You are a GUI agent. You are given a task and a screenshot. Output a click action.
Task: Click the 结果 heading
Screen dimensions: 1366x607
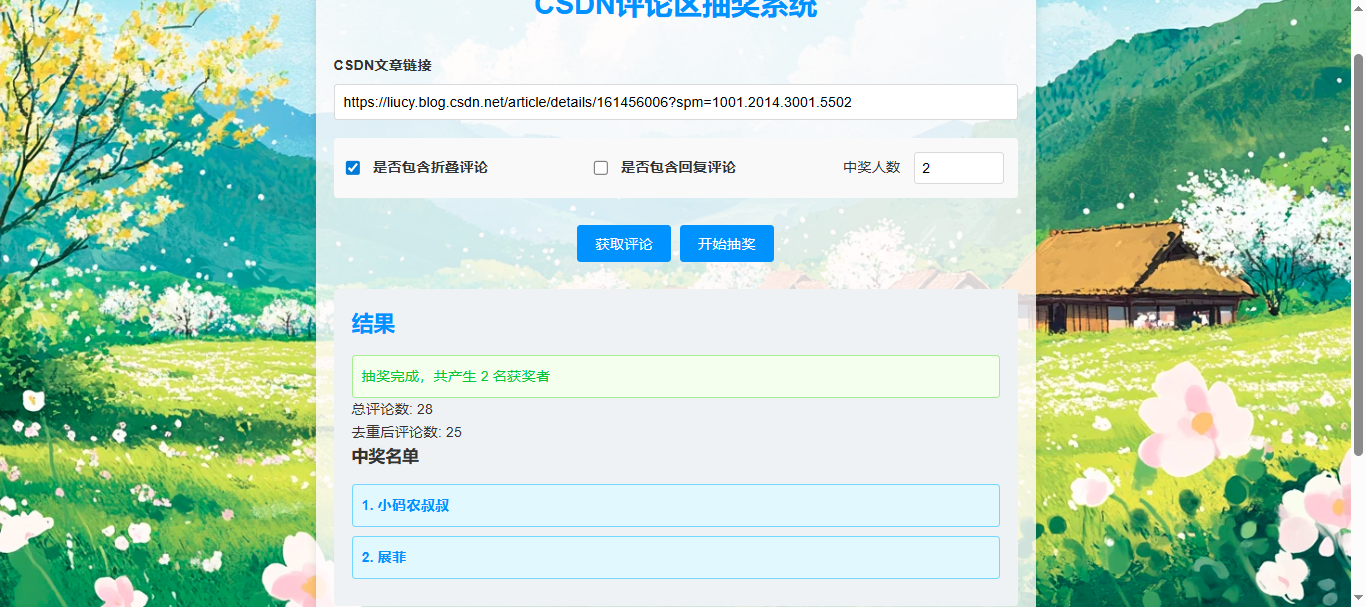(x=373, y=324)
